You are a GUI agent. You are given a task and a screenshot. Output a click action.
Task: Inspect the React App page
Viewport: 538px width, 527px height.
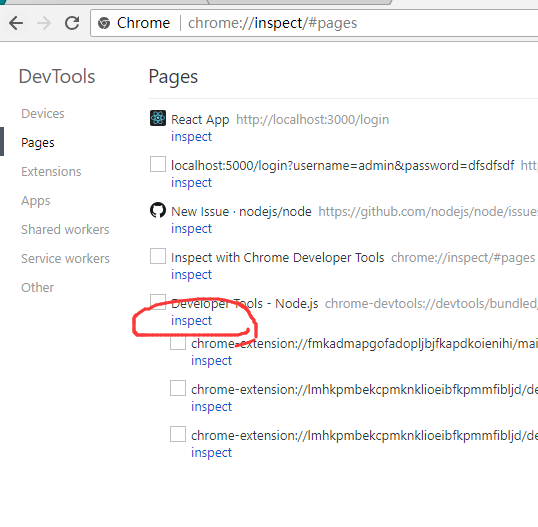tap(191, 137)
